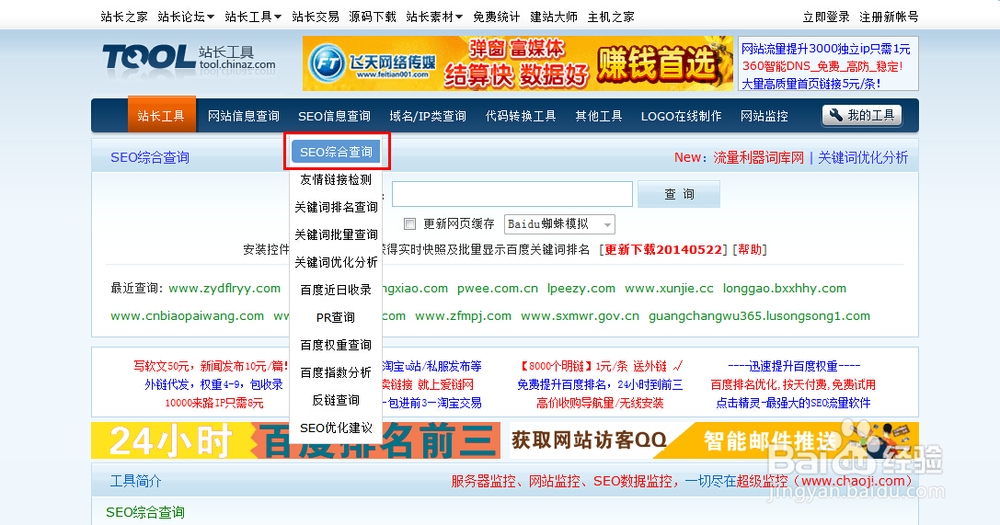The width and height of the screenshot is (1000, 525).
Task: Select SEO综合查询 in dropdown menu
Action: pyautogui.click(x=336, y=152)
